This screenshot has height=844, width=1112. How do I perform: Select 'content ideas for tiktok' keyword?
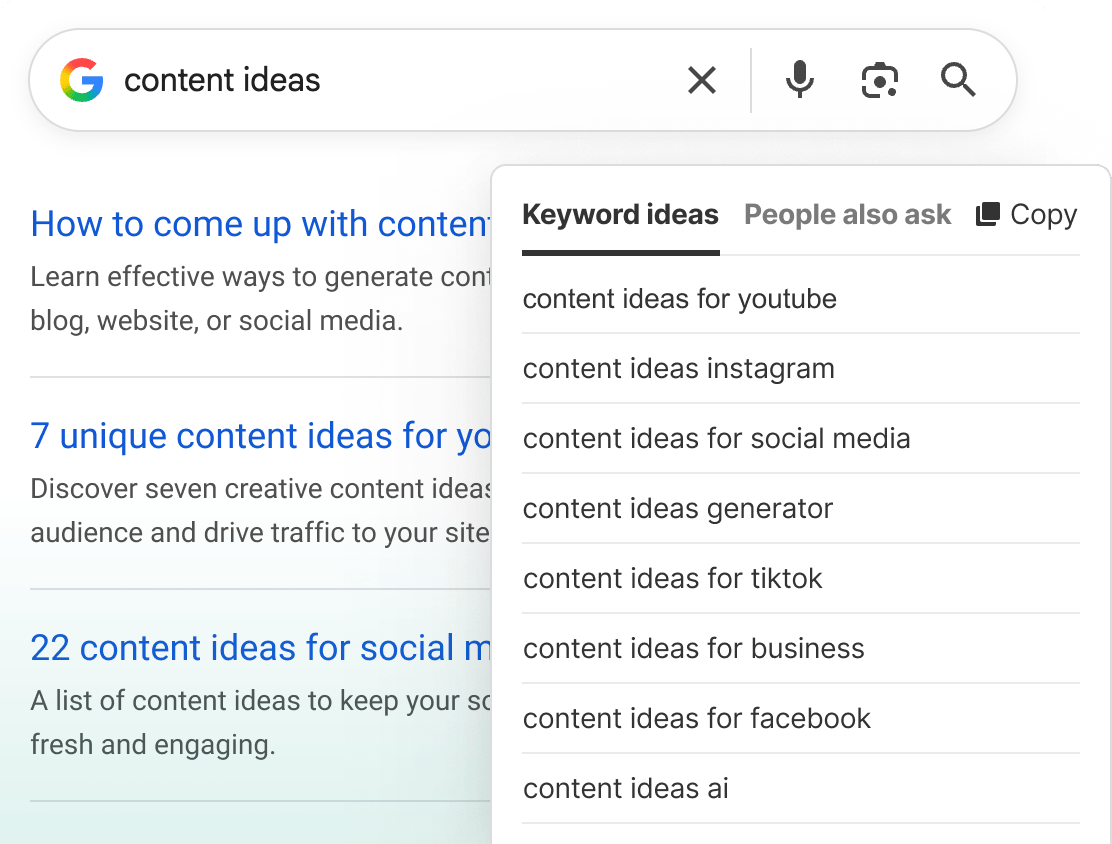672,579
